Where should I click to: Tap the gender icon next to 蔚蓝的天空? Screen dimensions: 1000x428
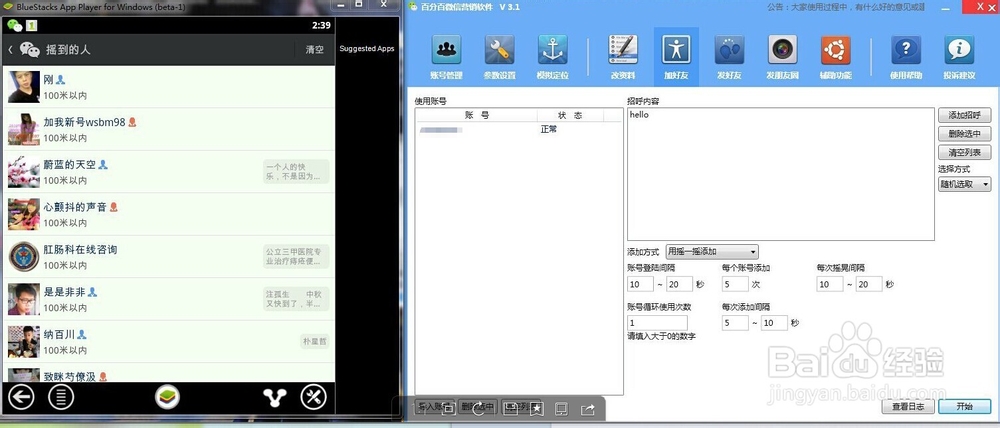coord(103,165)
